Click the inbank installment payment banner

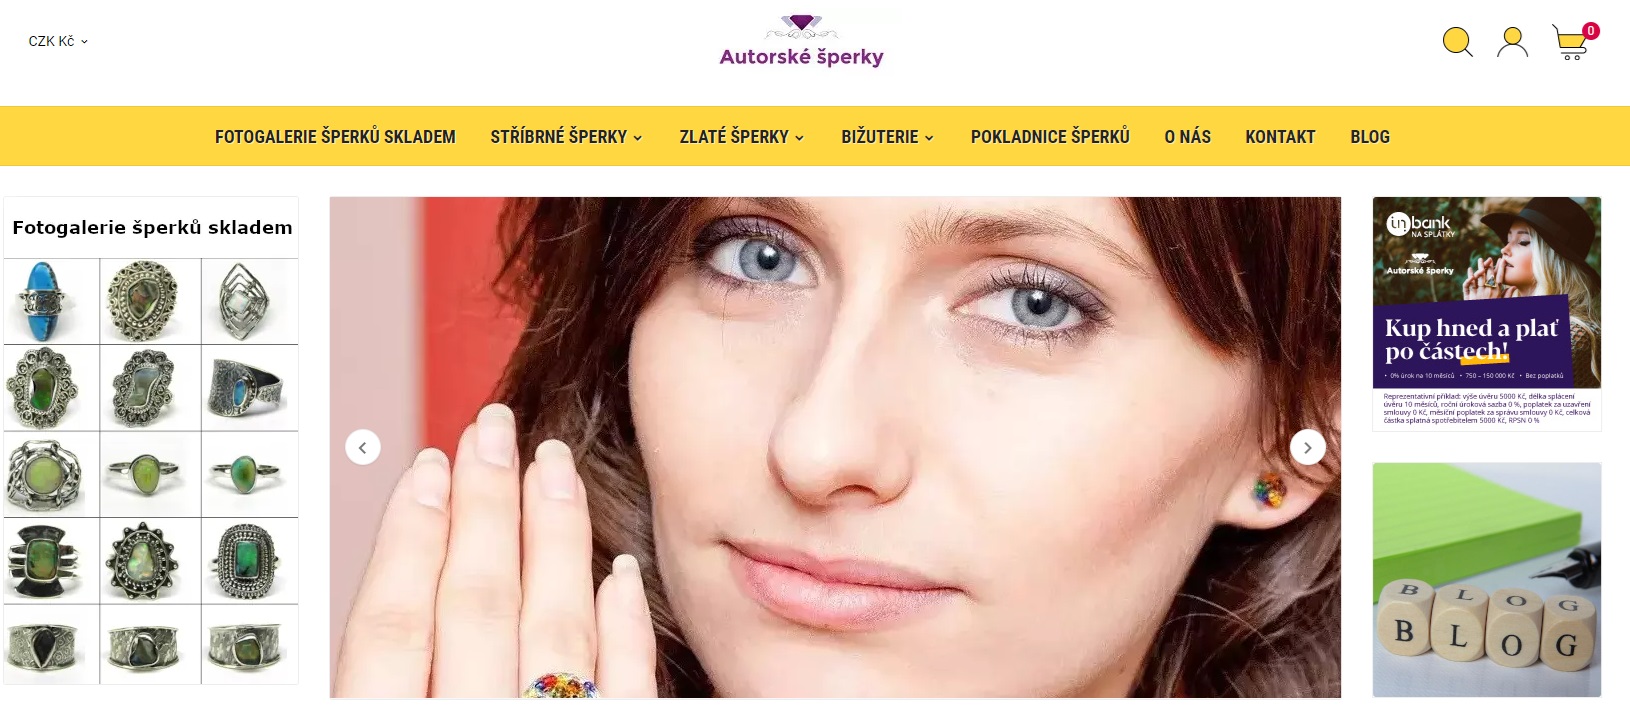(x=1487, y=314)
